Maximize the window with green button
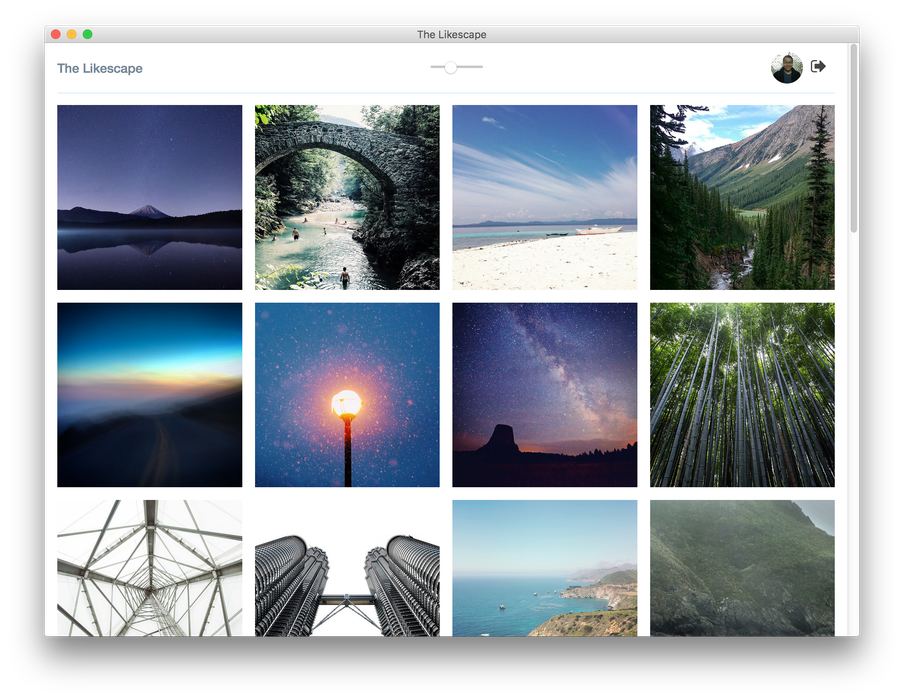 (88, 34)
